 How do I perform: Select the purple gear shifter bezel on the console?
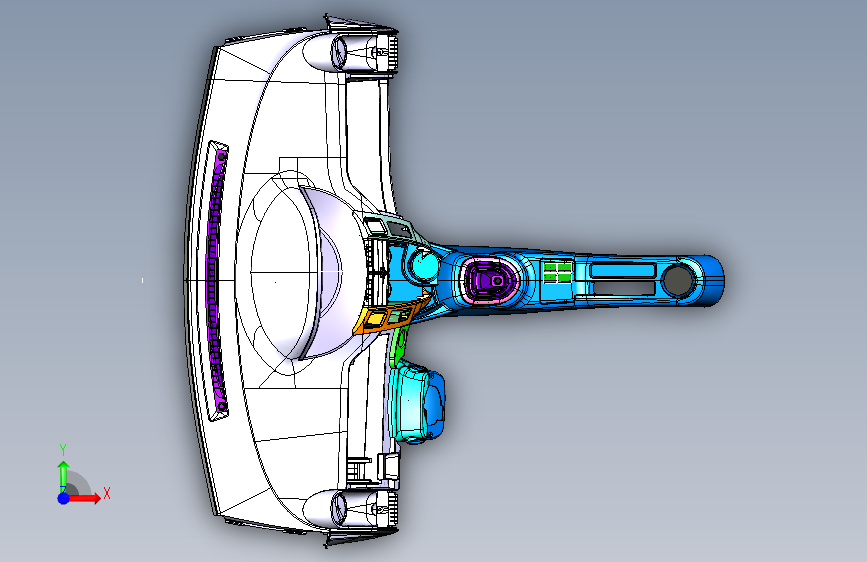coord(488,280)
